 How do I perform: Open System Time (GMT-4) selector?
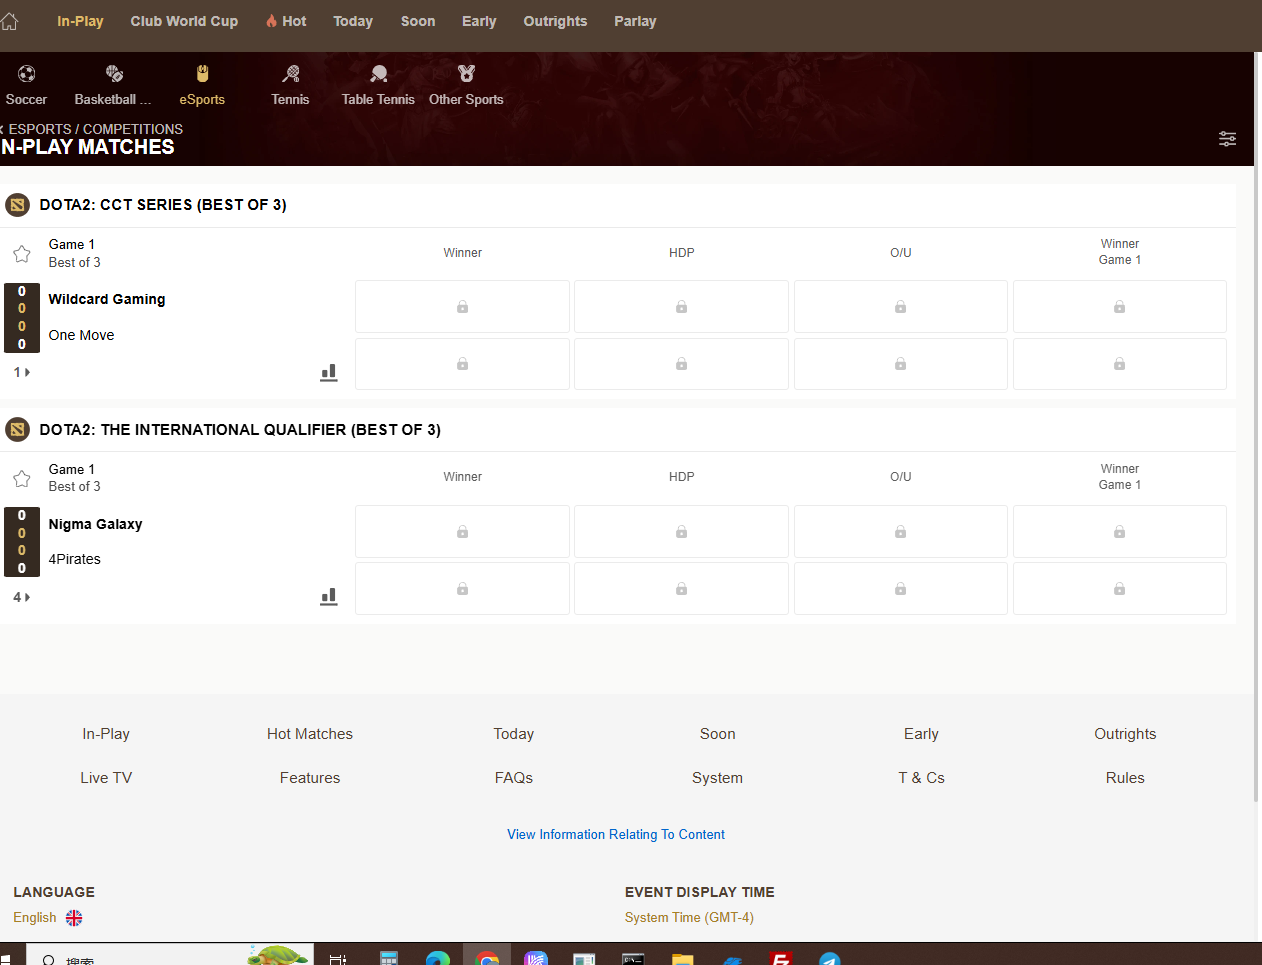[689, 918]
